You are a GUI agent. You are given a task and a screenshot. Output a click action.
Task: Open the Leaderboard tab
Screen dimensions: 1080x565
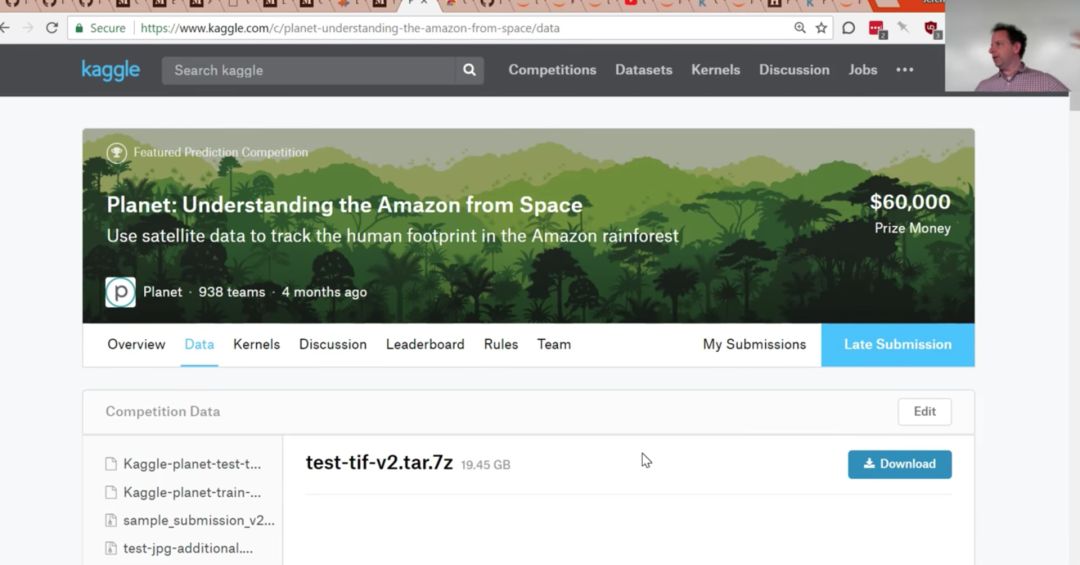(425, 345)
